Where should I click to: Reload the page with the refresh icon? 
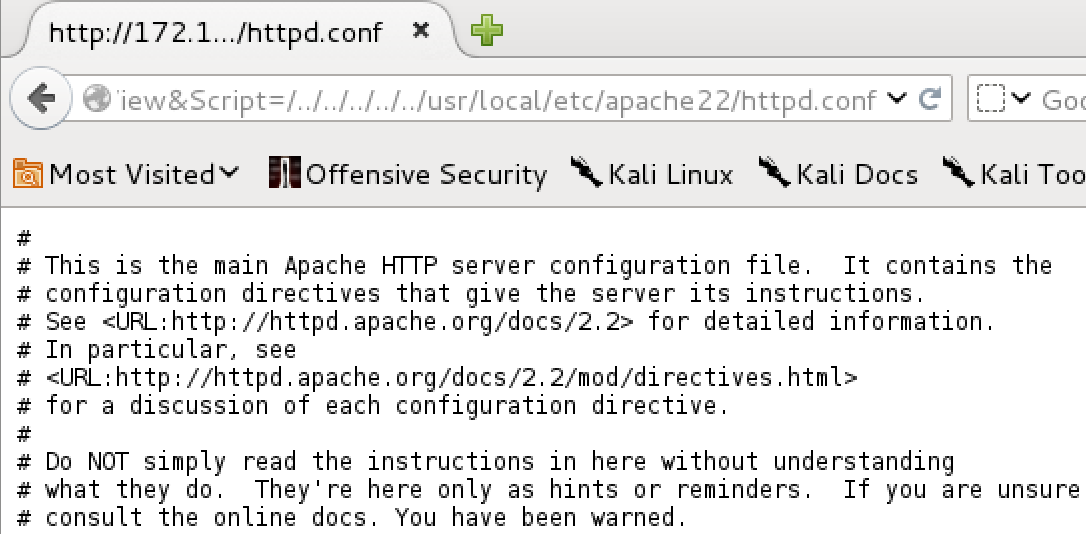pos(930,99)
